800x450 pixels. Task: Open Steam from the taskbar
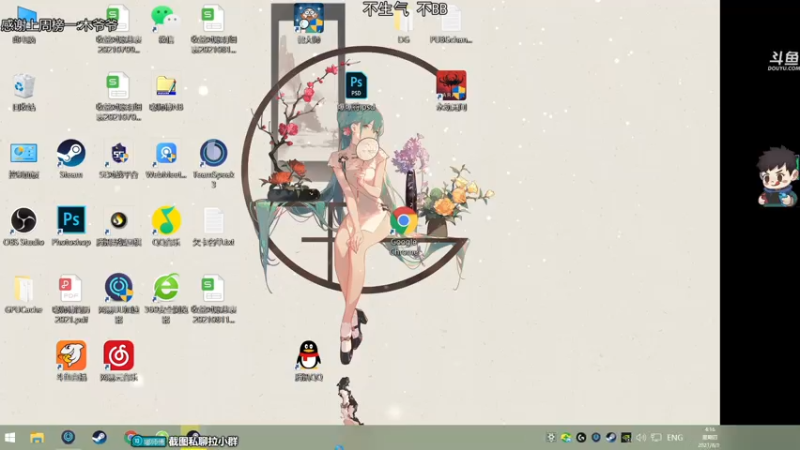tap(99, 437)
